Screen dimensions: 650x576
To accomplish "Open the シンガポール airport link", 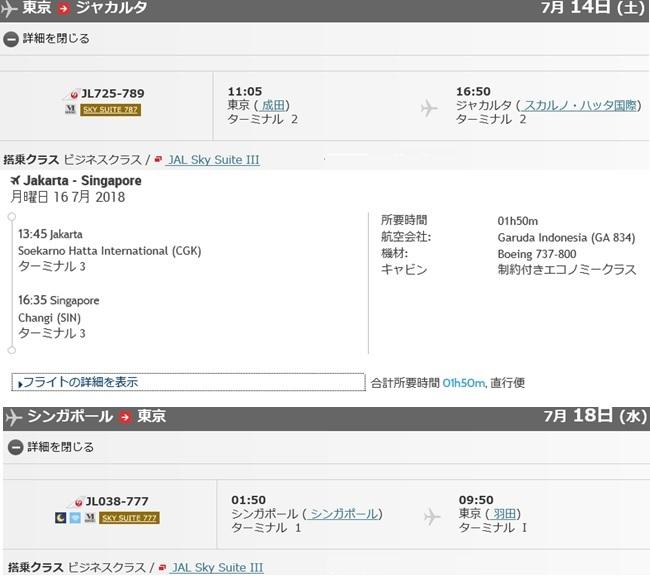I will [x=343, y=514].
